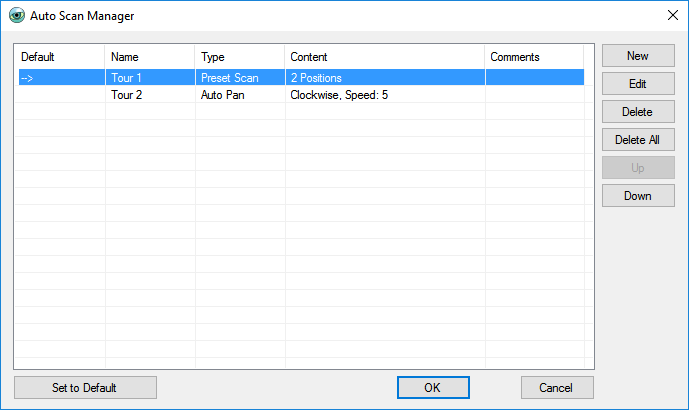
Task: Create a new scan with New button
Action: click(x=638, y=56)
